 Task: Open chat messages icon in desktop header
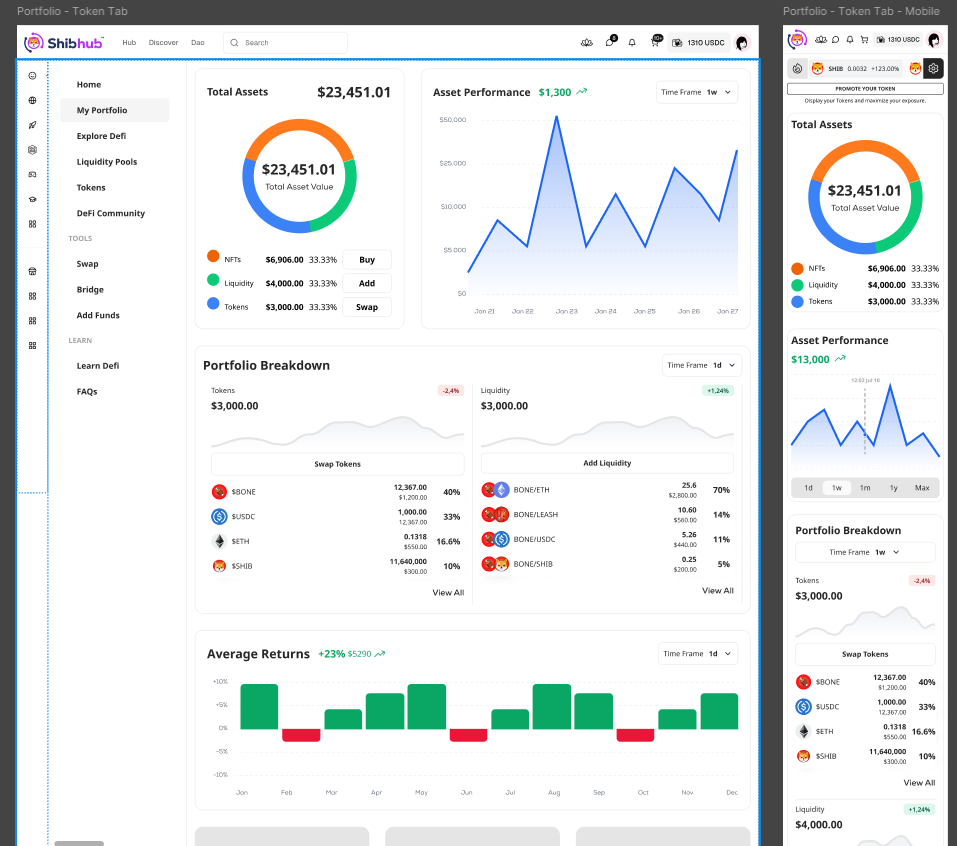click(610, 42)
